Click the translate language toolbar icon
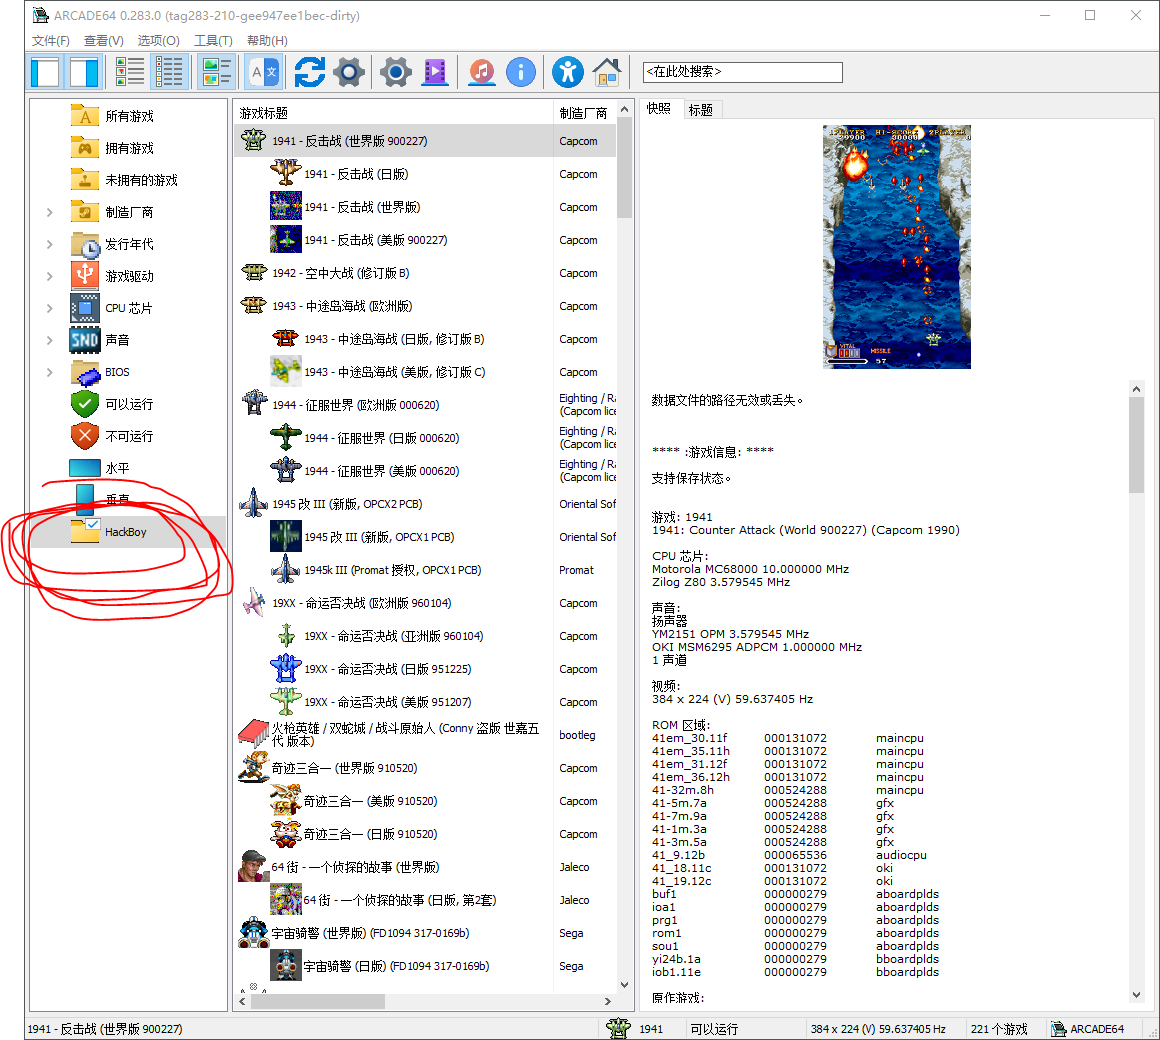Image resolution: width=1160 pixels, height=1040 pixels. (264, 72)
